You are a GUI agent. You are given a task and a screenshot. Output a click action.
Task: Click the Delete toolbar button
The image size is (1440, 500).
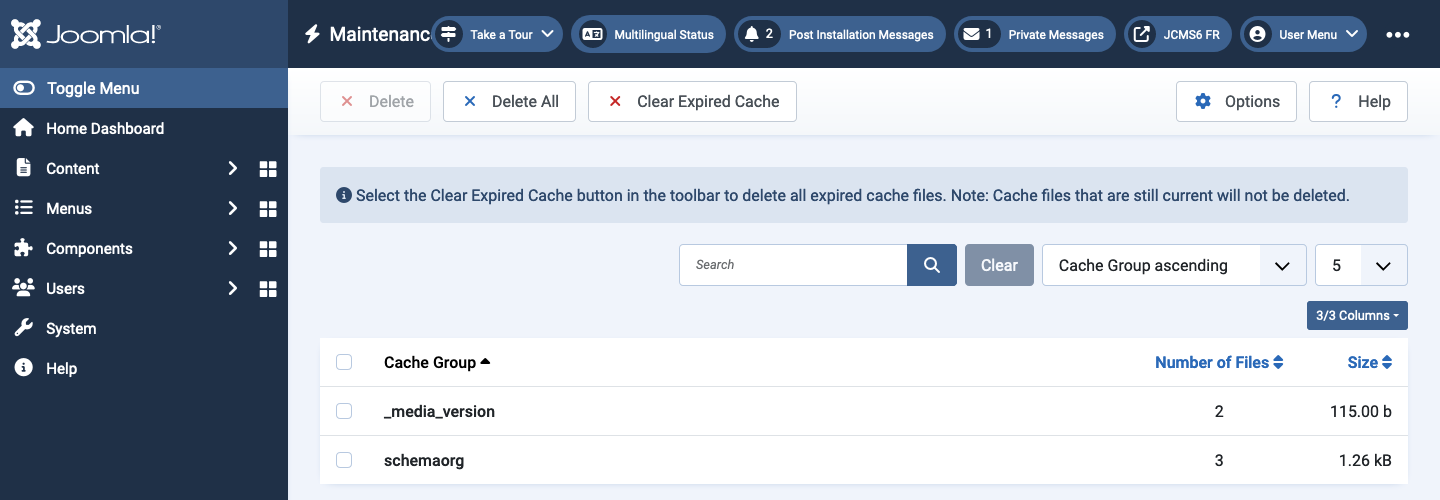375,101
